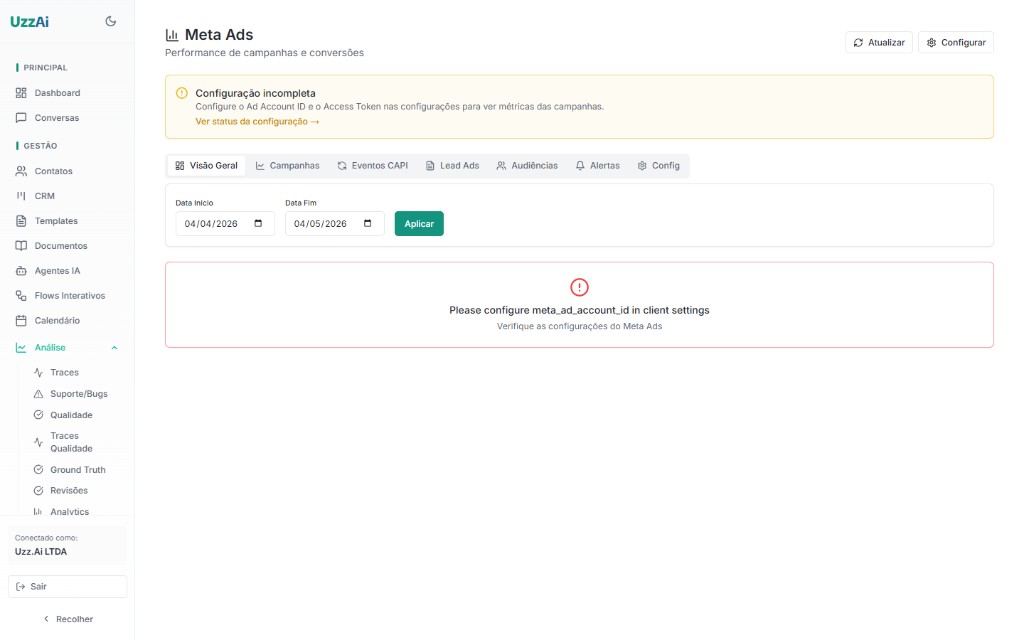The image size is (1024, 640).
Task: Open the Data Fim calendar picker
Action: click(368, 223)
